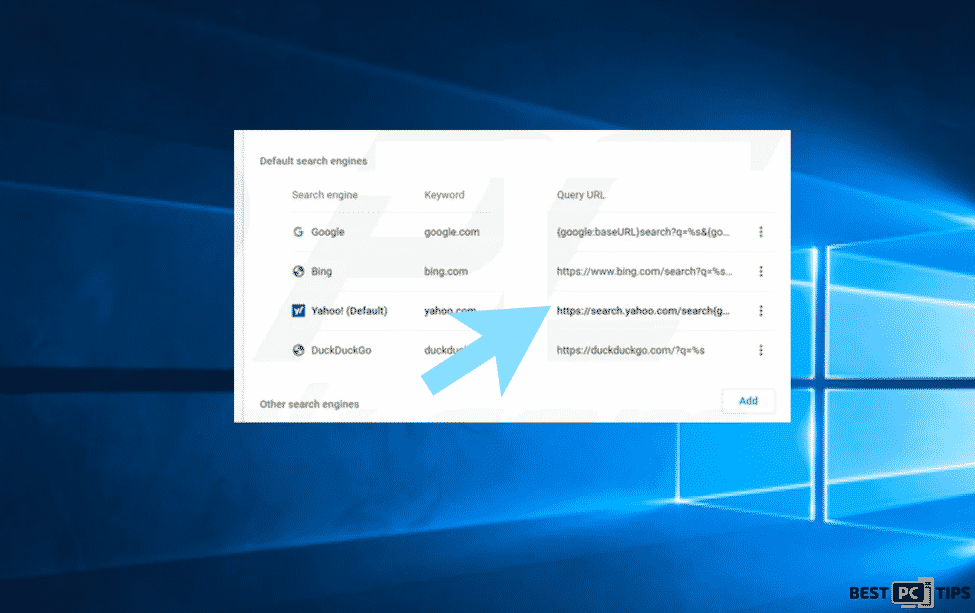Open the more-actions menu for Yahoo! row
The width and height of the screenshot is (975, 613).
760,311
